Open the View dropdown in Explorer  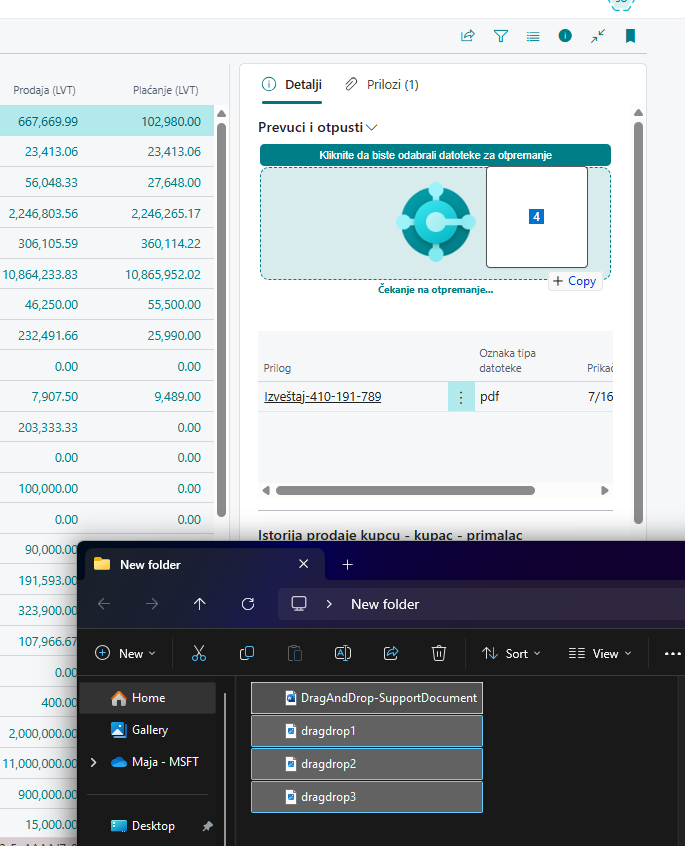(600, 653)
